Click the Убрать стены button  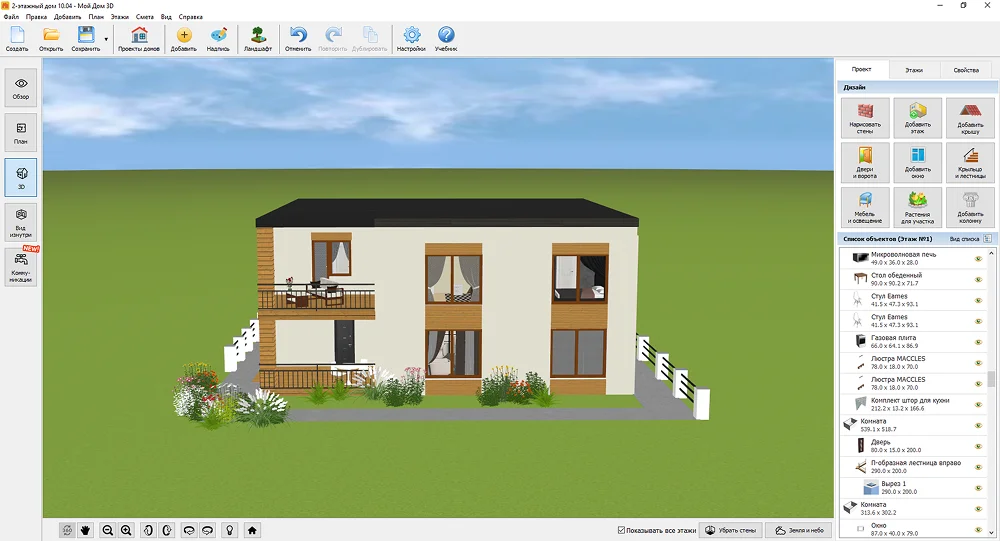point(732,530)
